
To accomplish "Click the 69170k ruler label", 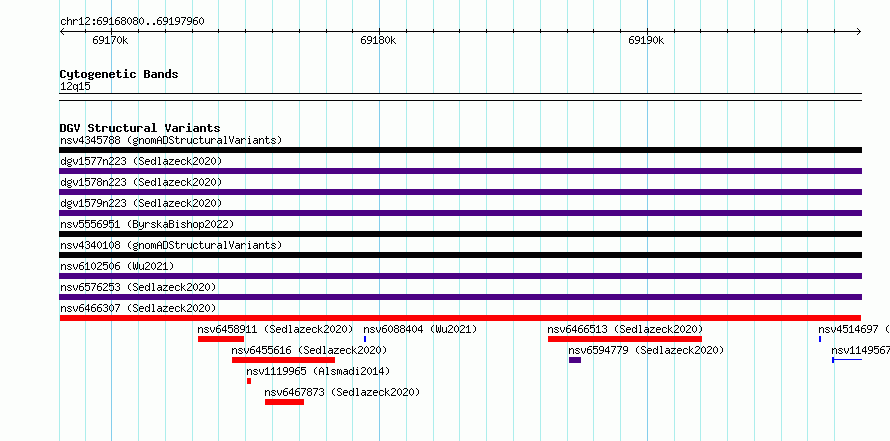I will pos(110,40).
